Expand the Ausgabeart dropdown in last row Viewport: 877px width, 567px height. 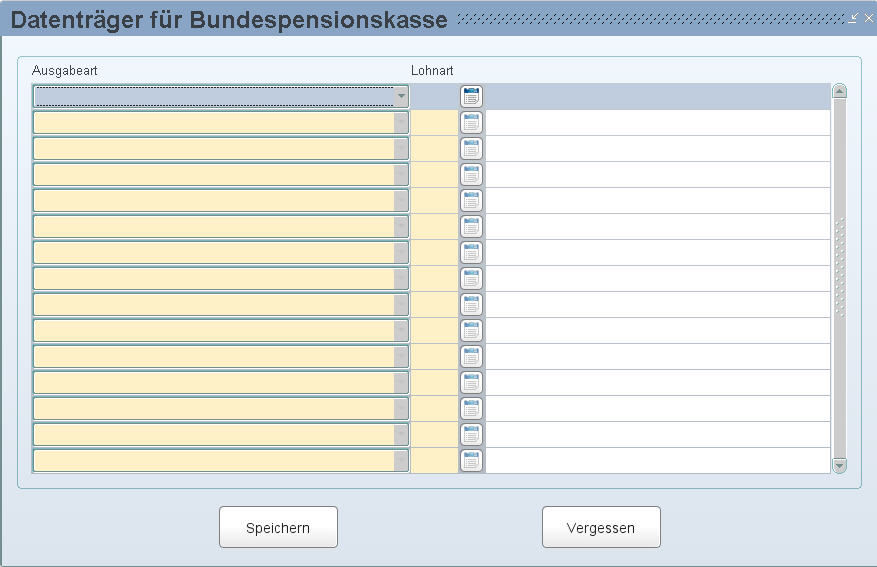(401, 461)
